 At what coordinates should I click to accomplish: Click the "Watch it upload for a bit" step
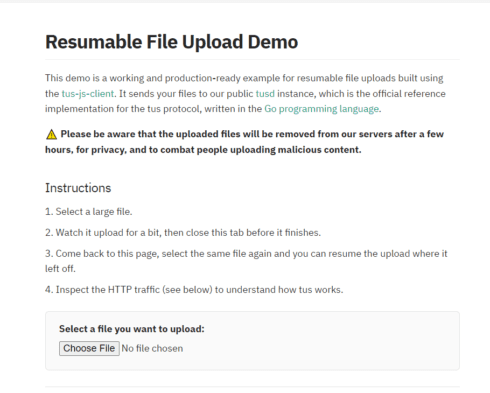183,233
